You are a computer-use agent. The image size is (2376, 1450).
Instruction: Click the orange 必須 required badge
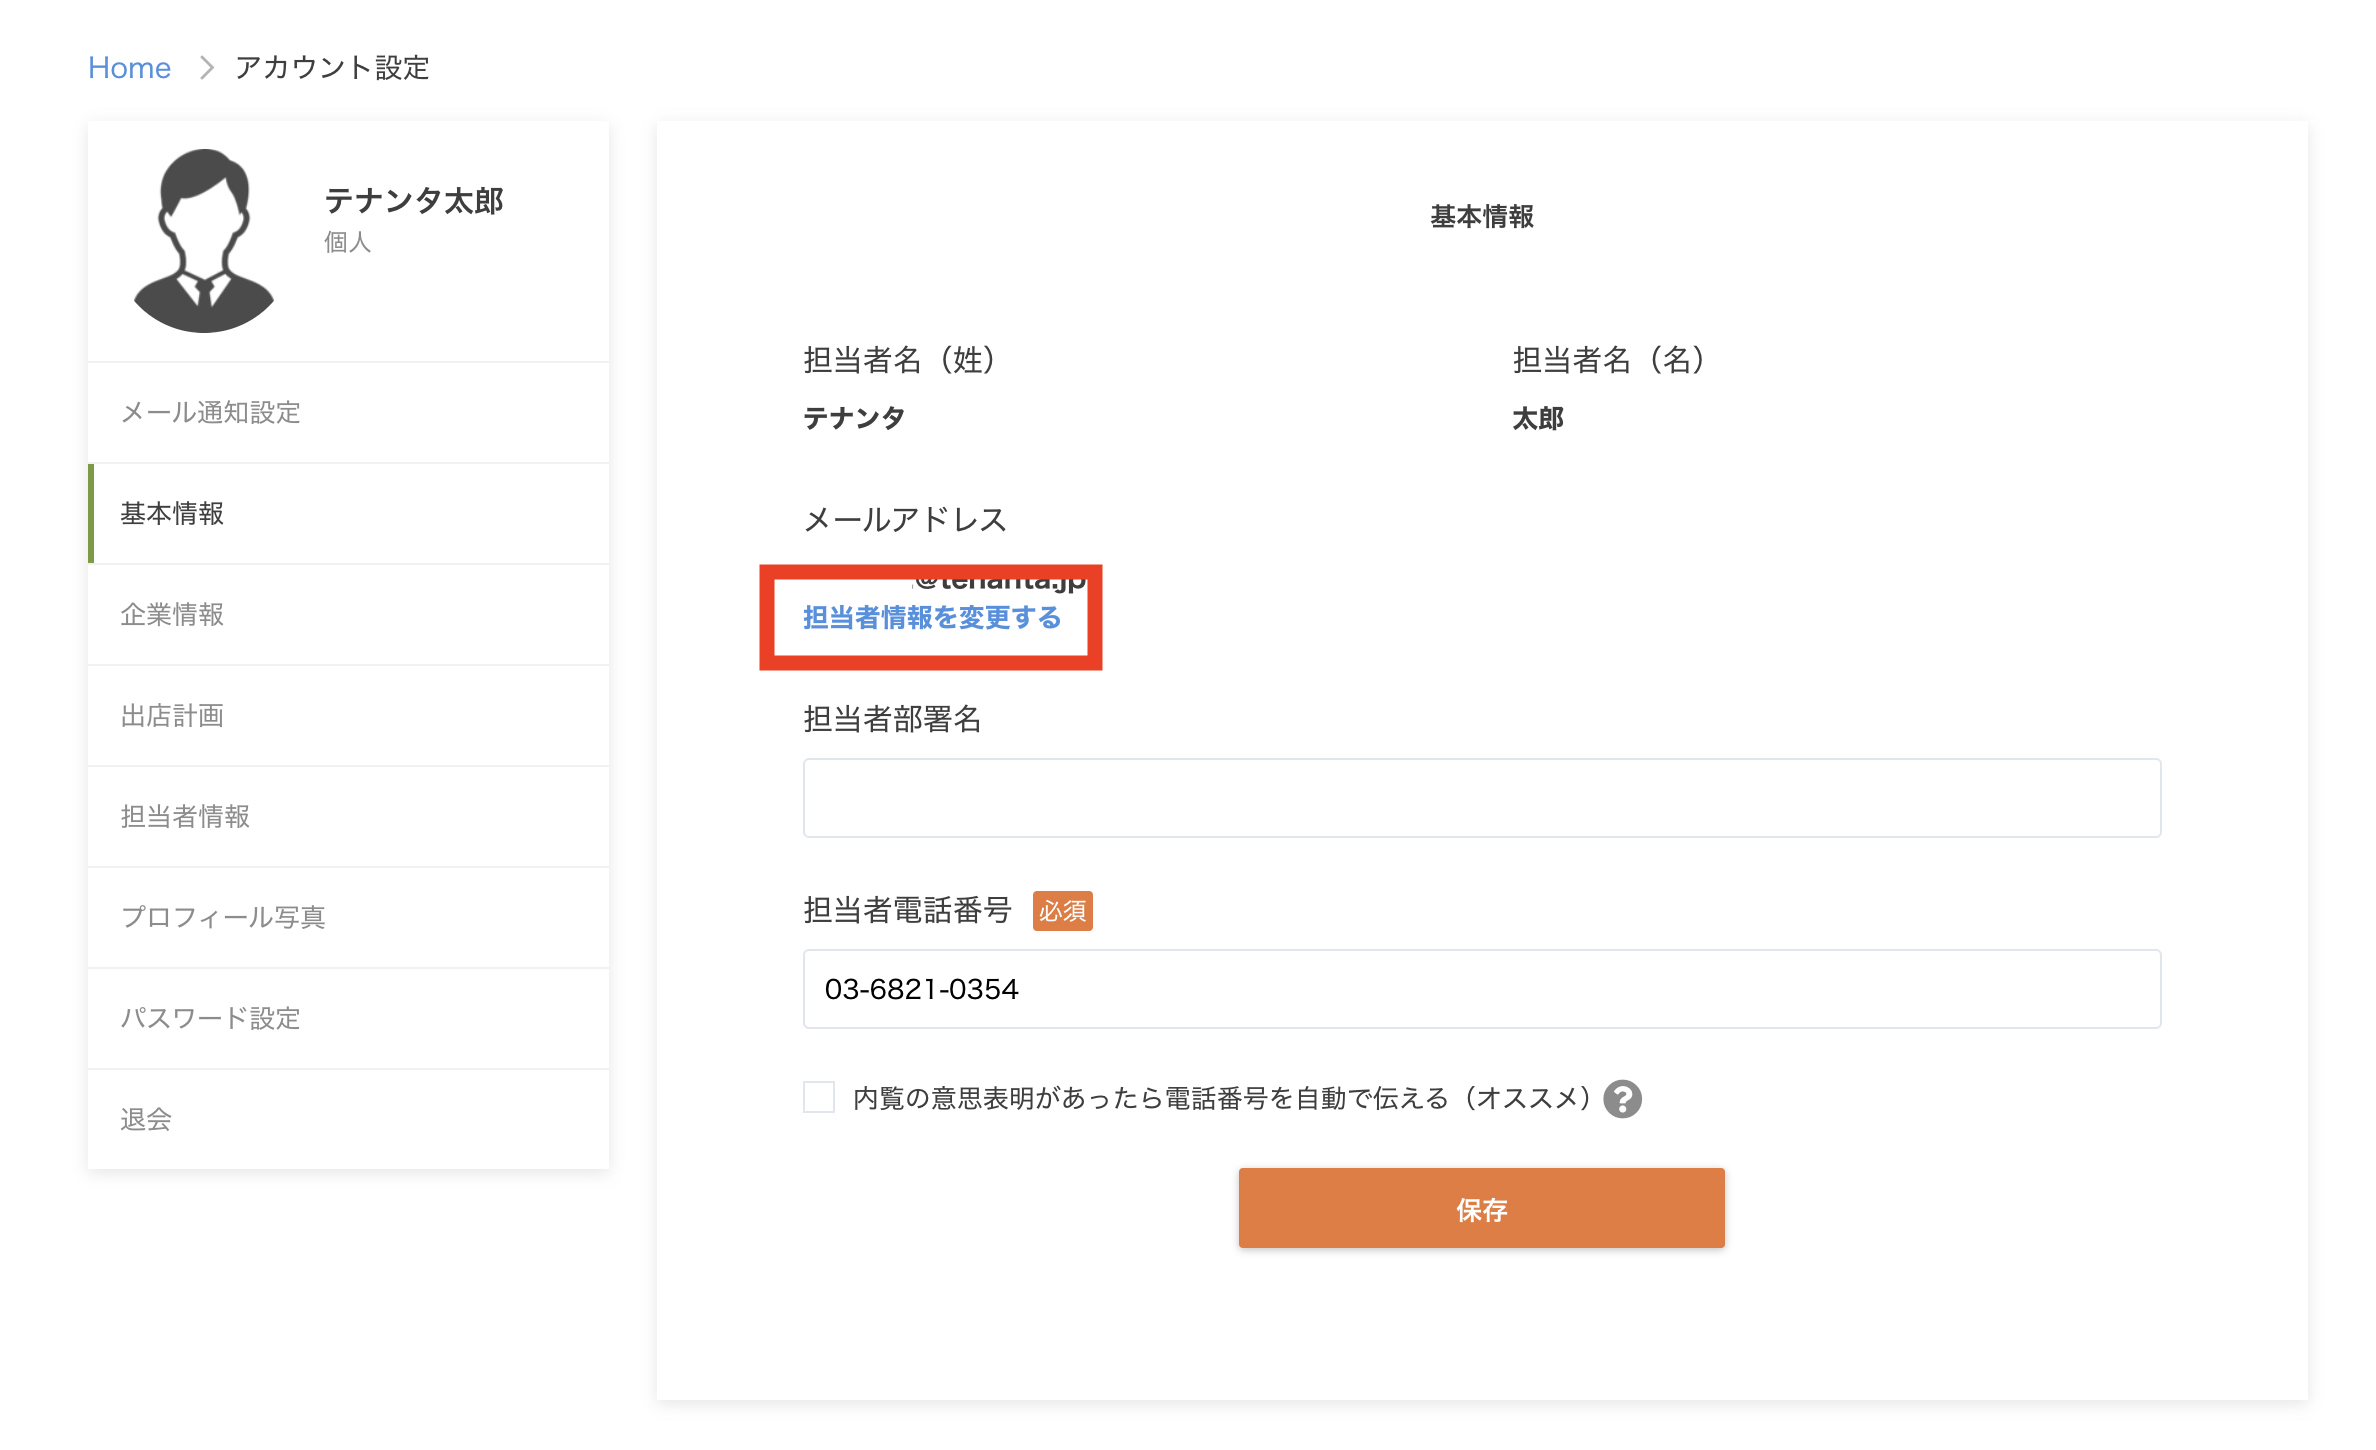tap(1062, 911)
